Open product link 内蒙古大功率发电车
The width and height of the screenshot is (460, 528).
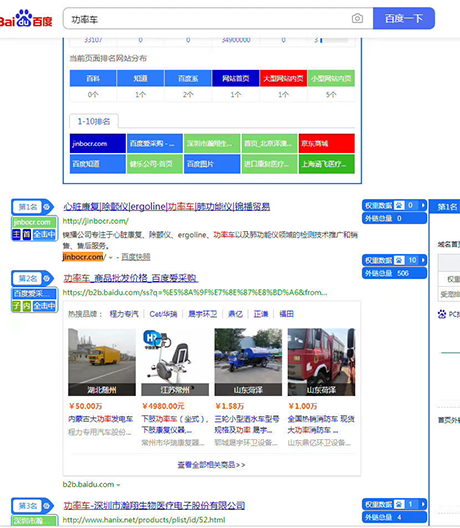click(x=100, y=419)
